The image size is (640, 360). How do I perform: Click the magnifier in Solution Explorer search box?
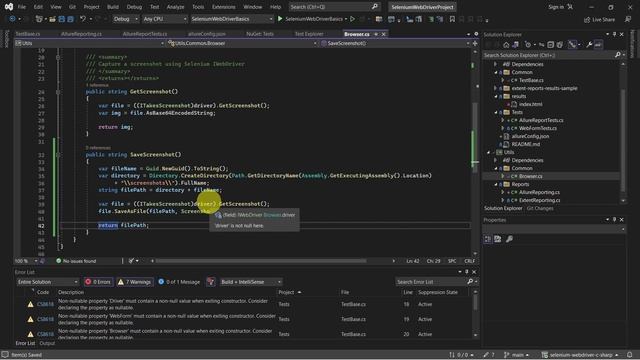click(618, 55)
